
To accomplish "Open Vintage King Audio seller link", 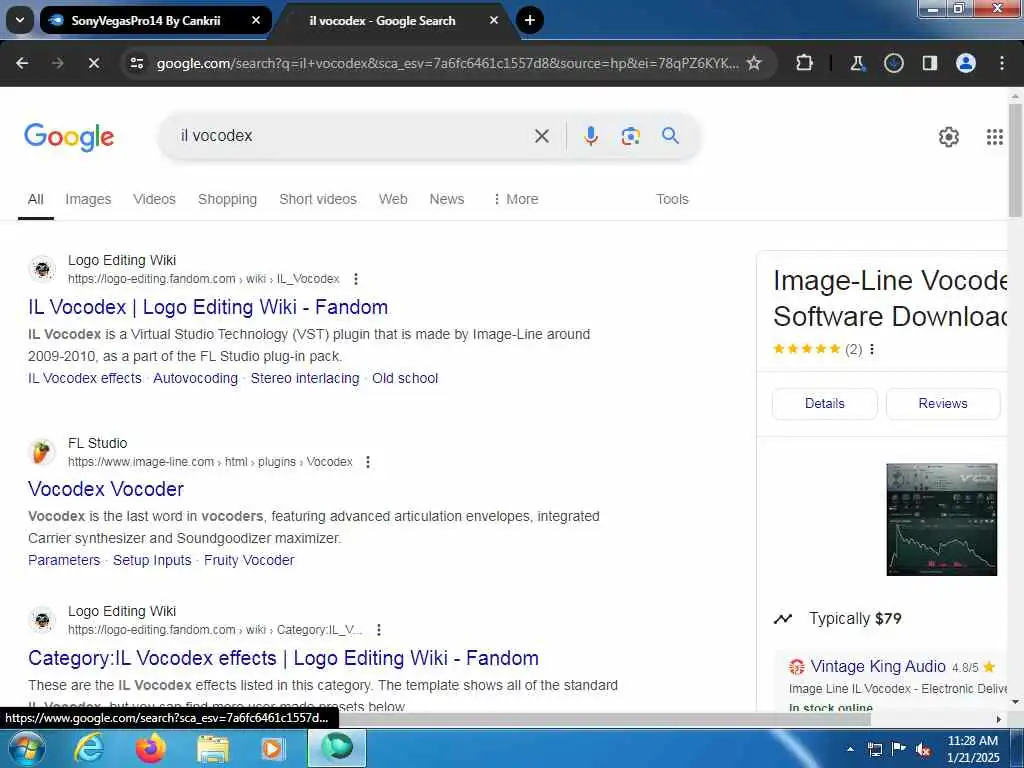I will tap(878, 666).
